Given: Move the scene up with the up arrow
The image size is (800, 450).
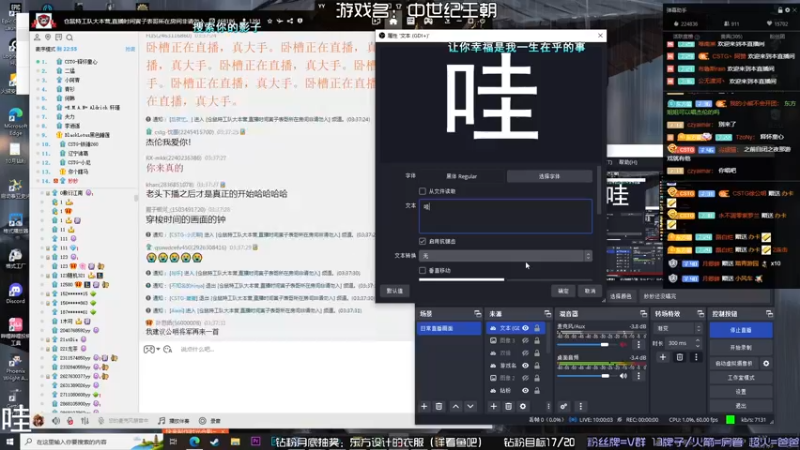Looking at the screenshot, I should tap(456, 406).
